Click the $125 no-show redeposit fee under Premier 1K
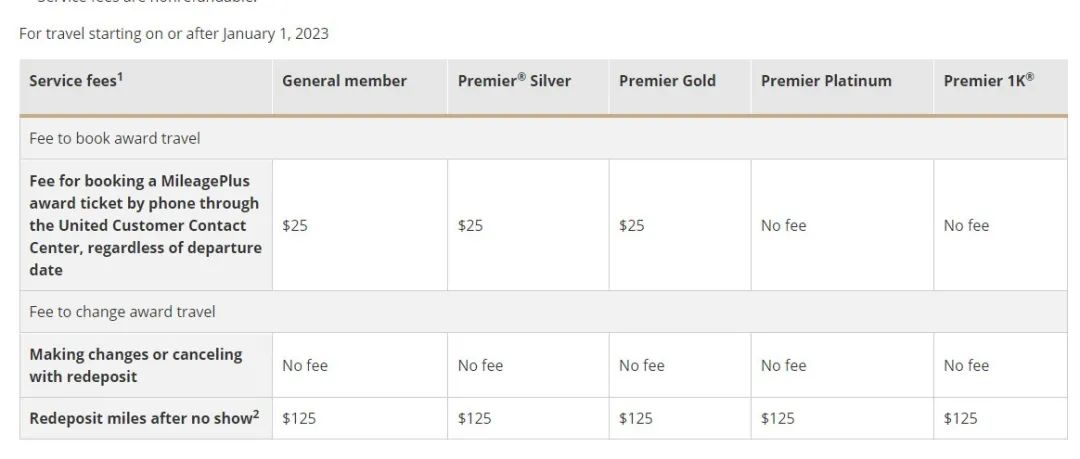The height and width of the screenshot is (459, 1080). (960, 418)
